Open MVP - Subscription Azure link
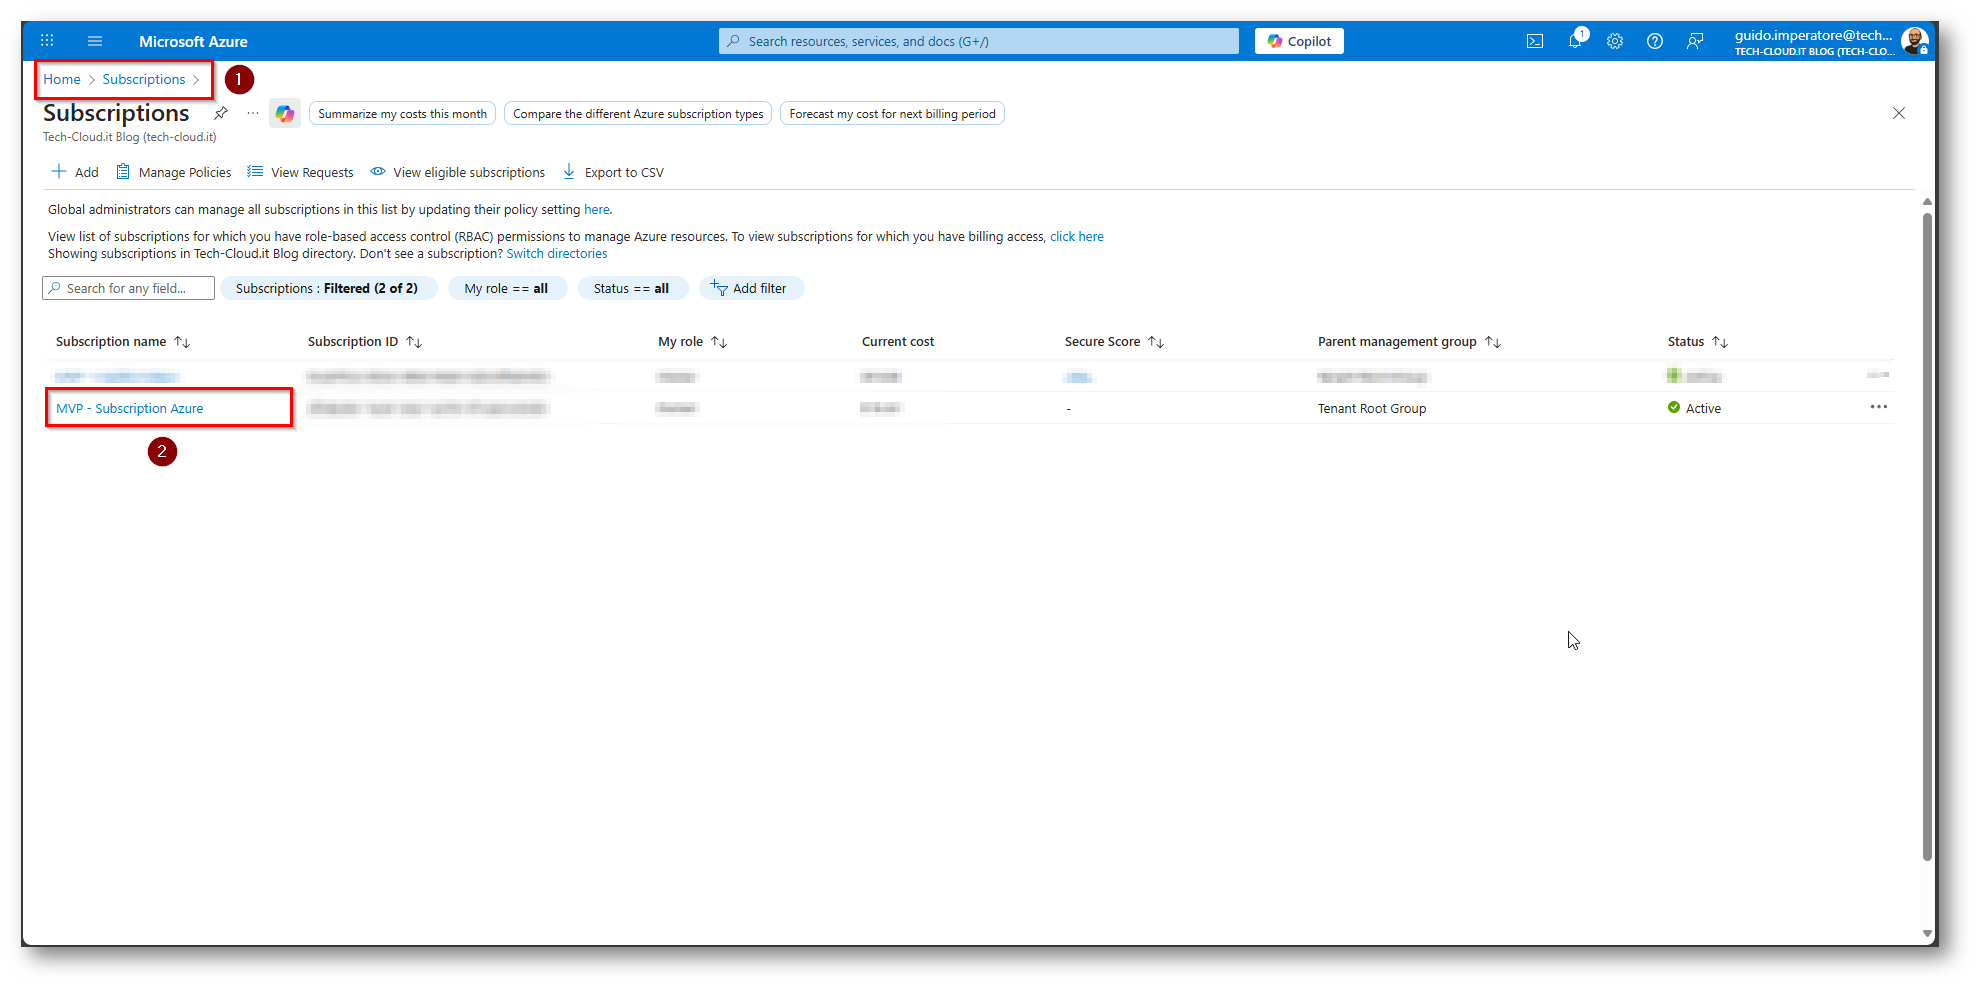 (x=130, y=408)
